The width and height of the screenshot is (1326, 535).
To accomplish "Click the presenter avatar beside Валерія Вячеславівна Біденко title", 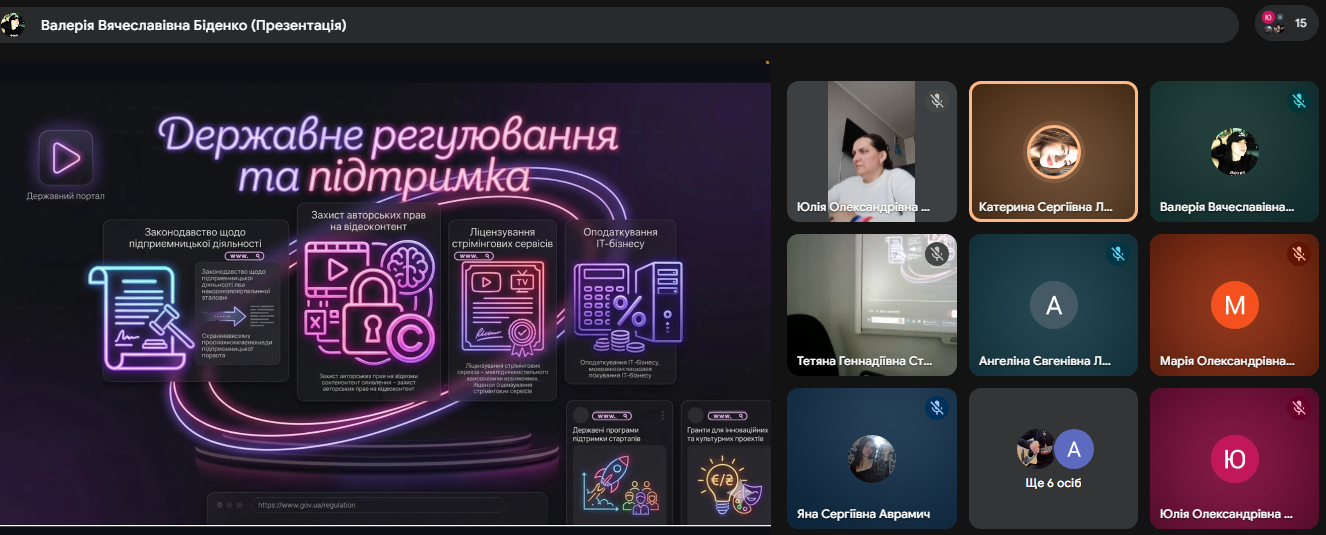I will click(13, 24).
